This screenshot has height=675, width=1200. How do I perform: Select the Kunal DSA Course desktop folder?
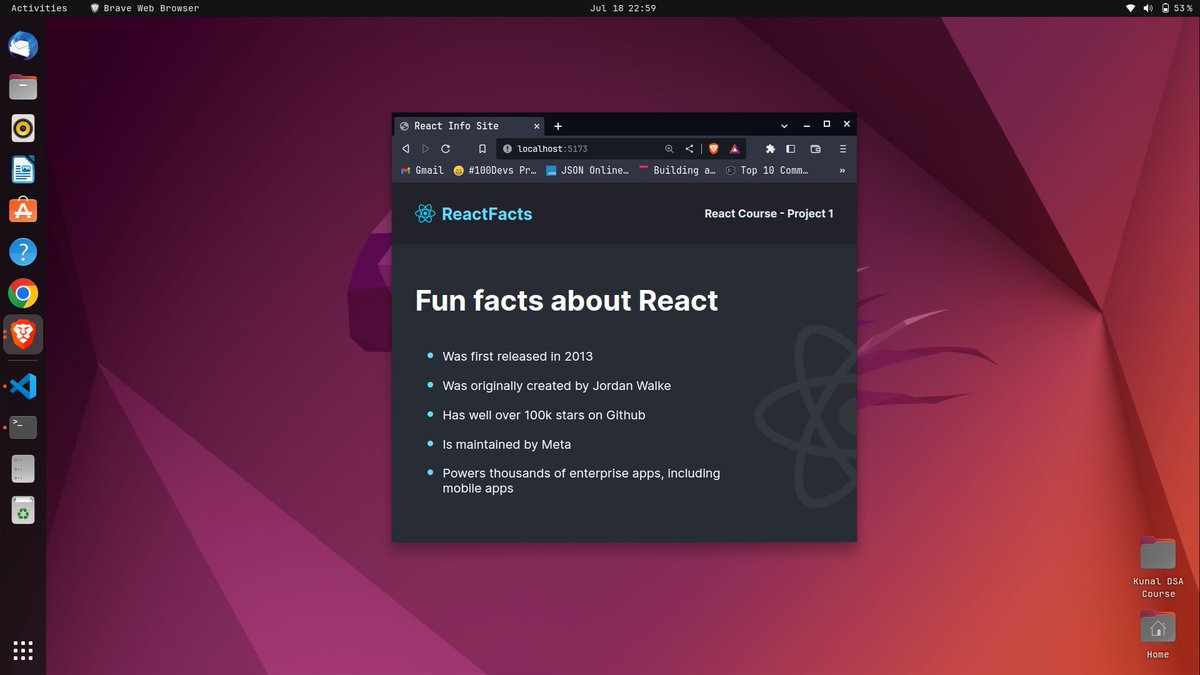click(1158, 567)
